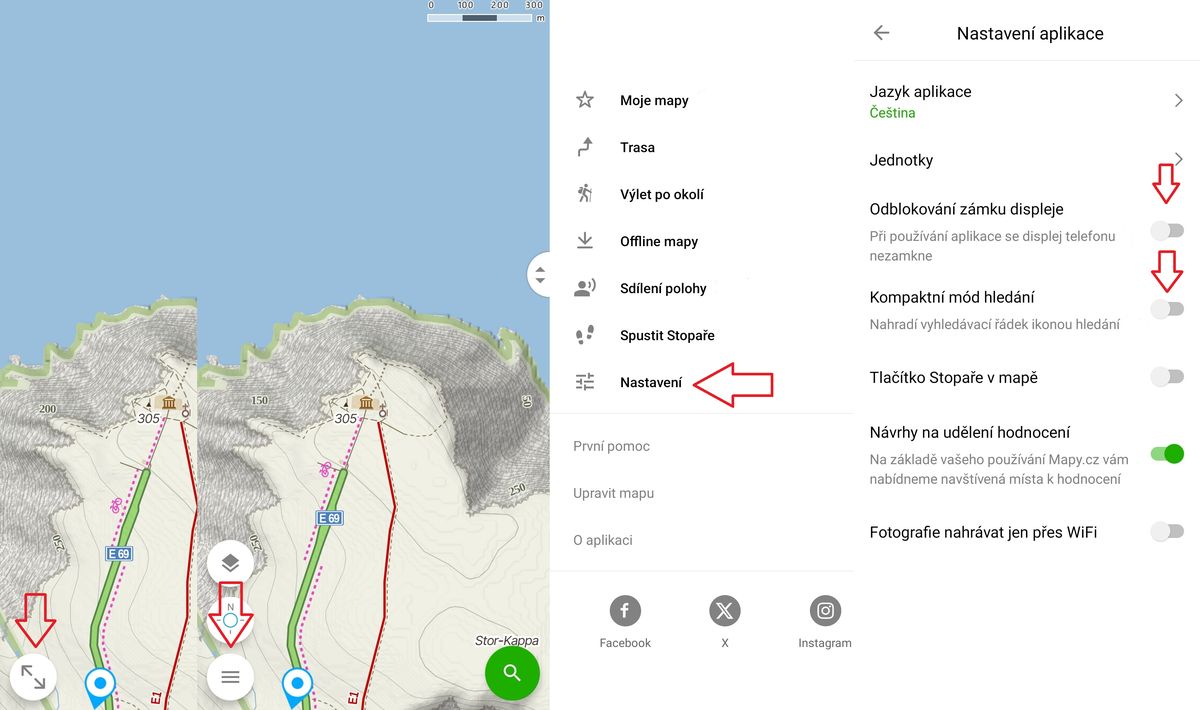
Task: Open the O aplikaci link
Action: (x=603, y=540)
